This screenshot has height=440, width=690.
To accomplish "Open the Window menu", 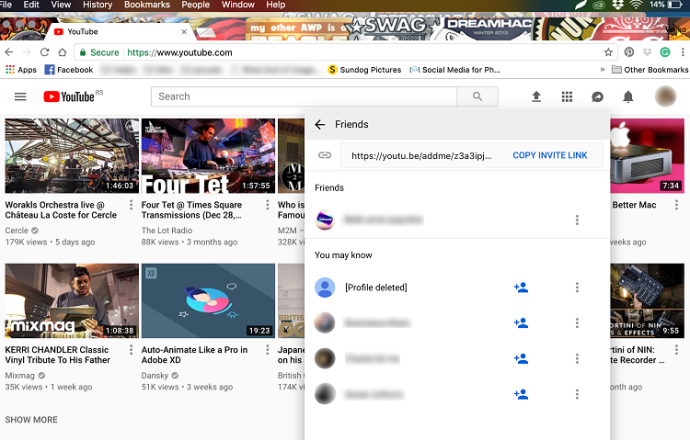I will point(238,5).
